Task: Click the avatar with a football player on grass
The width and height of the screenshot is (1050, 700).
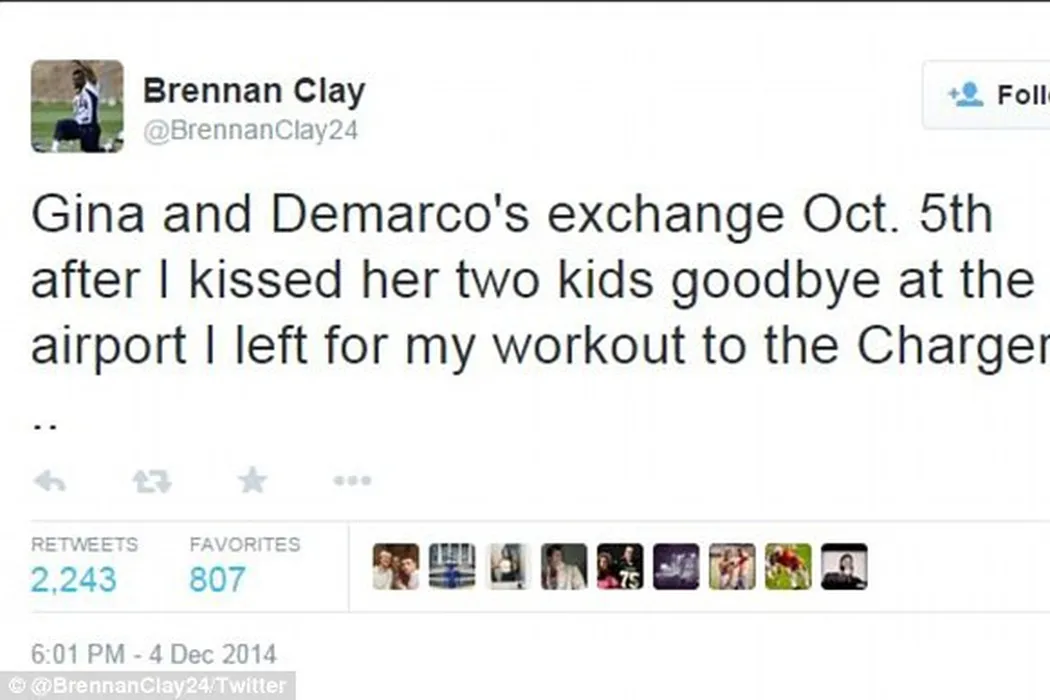Action: 788,567
